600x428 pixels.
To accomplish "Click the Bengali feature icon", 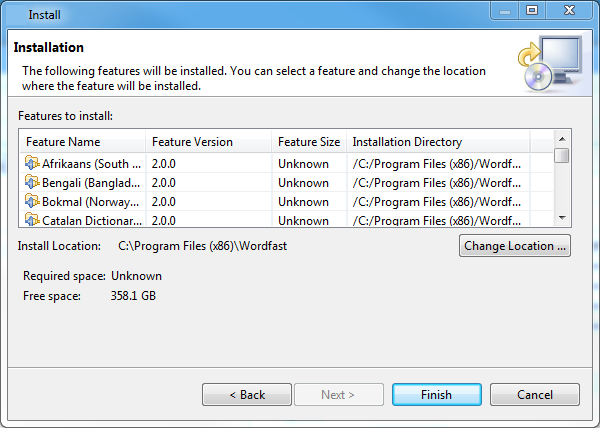I will coord(32,182).
